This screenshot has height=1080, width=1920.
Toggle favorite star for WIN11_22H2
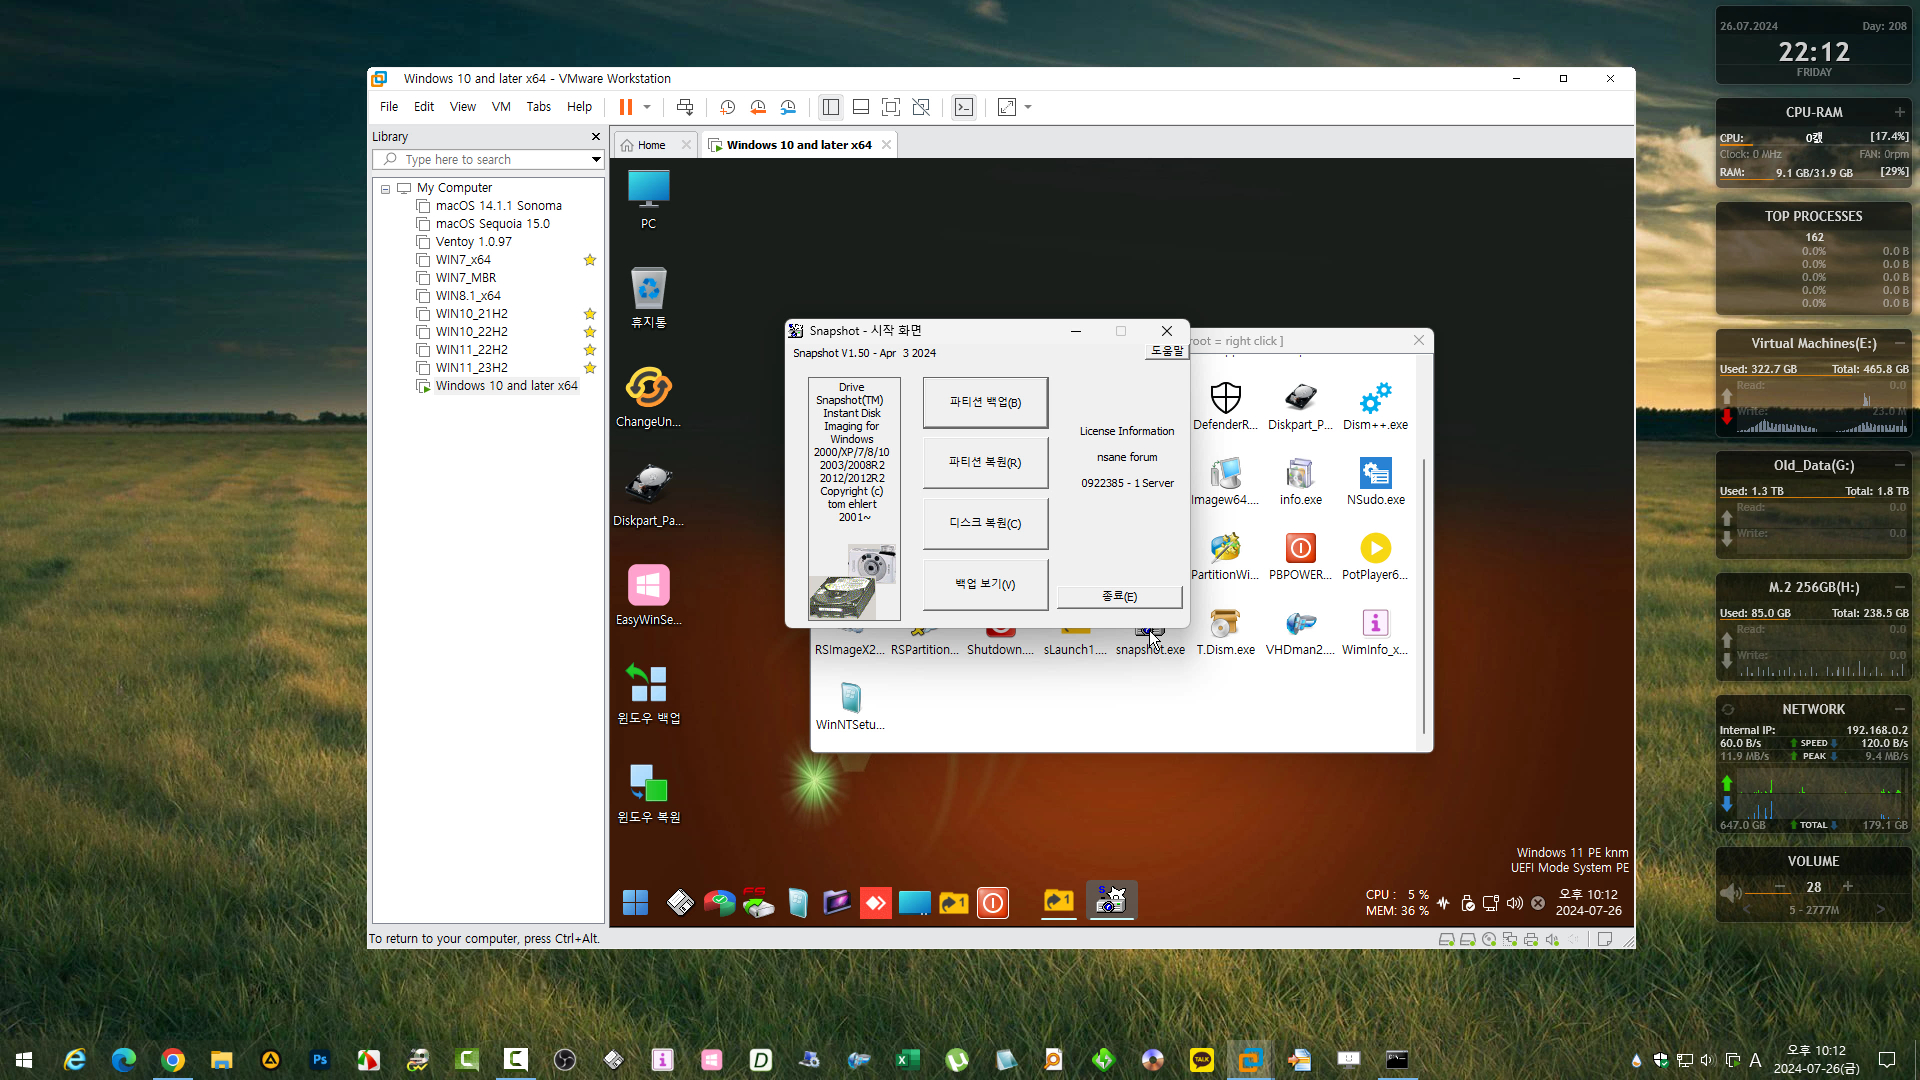[x=590, y=350]
